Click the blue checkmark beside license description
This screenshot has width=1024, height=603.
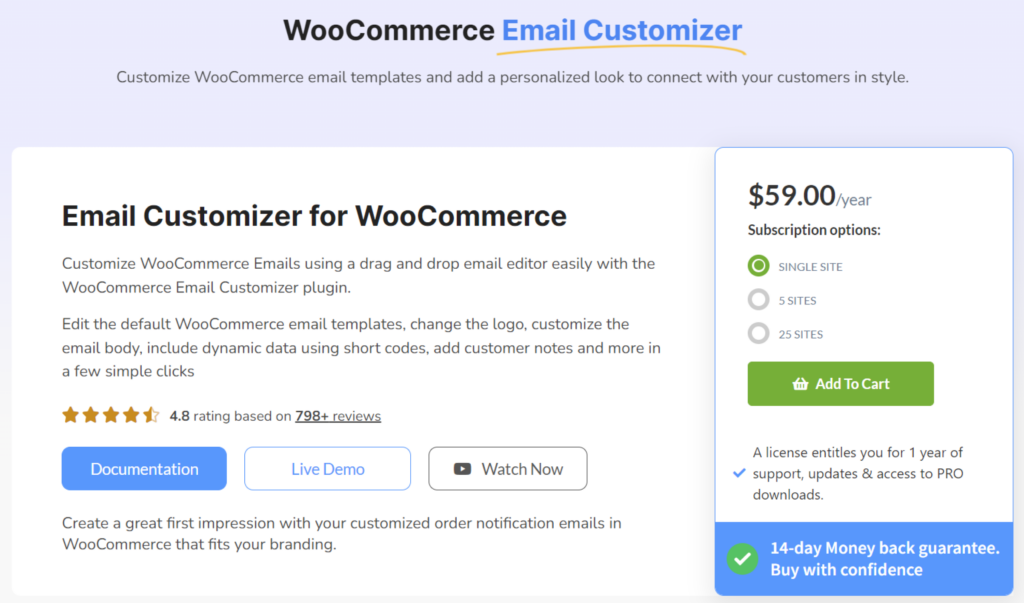[738, 475]
